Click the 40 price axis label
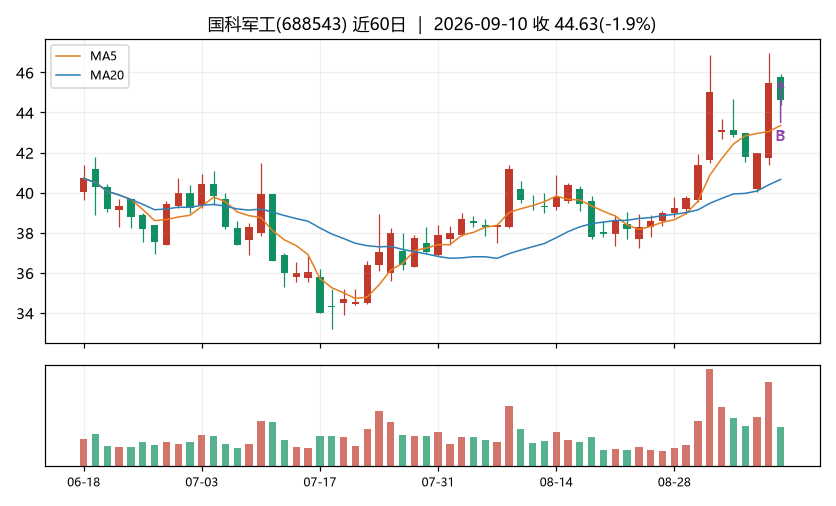This screenshot has width=836, height=506. coord(25,194)
